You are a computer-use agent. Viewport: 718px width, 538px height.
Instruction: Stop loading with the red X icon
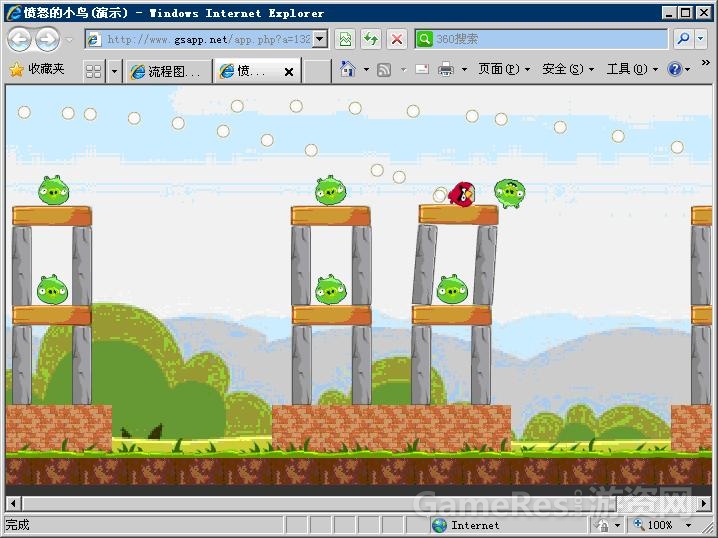pyautogui.click(x=397, y=39)
